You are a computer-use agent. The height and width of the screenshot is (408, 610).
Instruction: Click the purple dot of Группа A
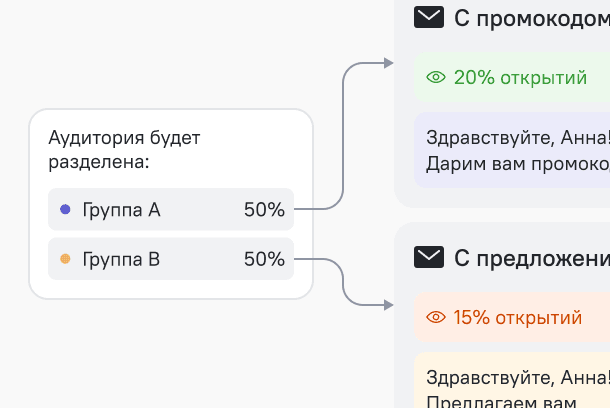[65, 210]
